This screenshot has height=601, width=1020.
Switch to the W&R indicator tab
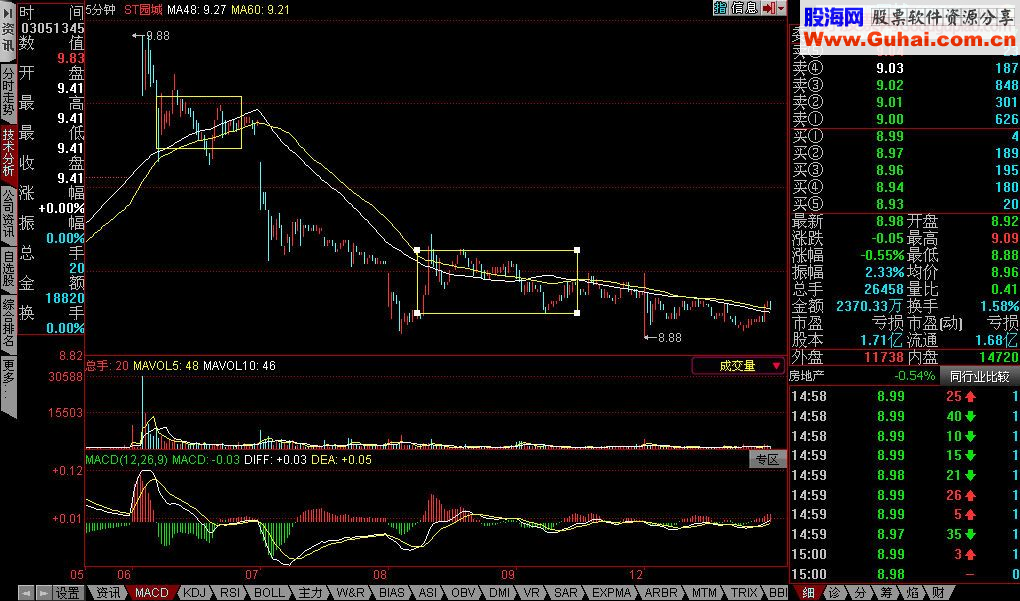(351, 593)
